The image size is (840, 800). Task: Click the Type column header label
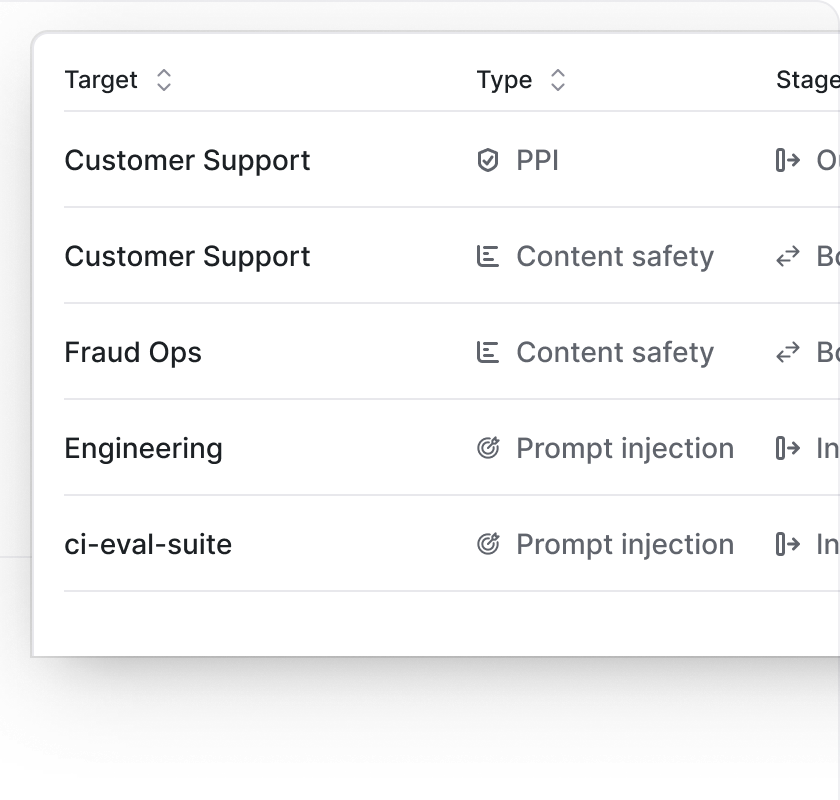[505, 80]
